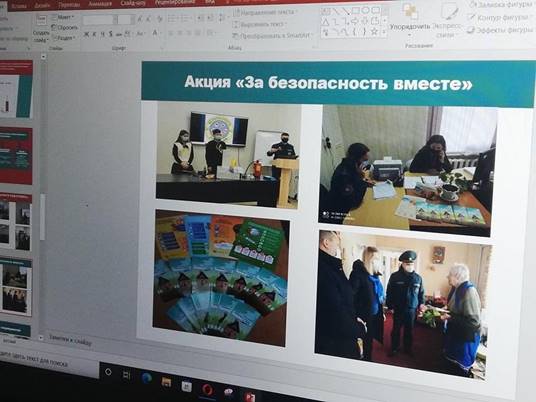Switch to the Анимация ribbon tab

[100, 4]
